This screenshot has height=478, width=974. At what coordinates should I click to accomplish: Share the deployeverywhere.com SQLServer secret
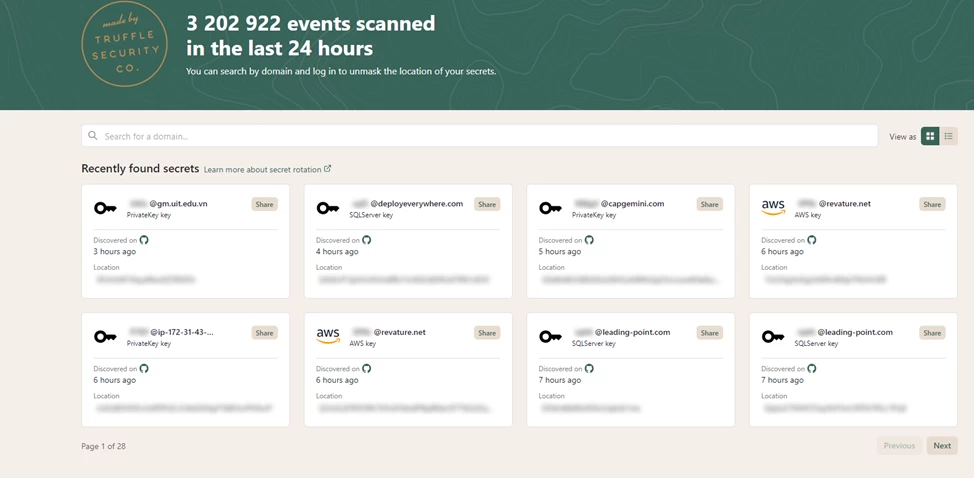point(487,204)
